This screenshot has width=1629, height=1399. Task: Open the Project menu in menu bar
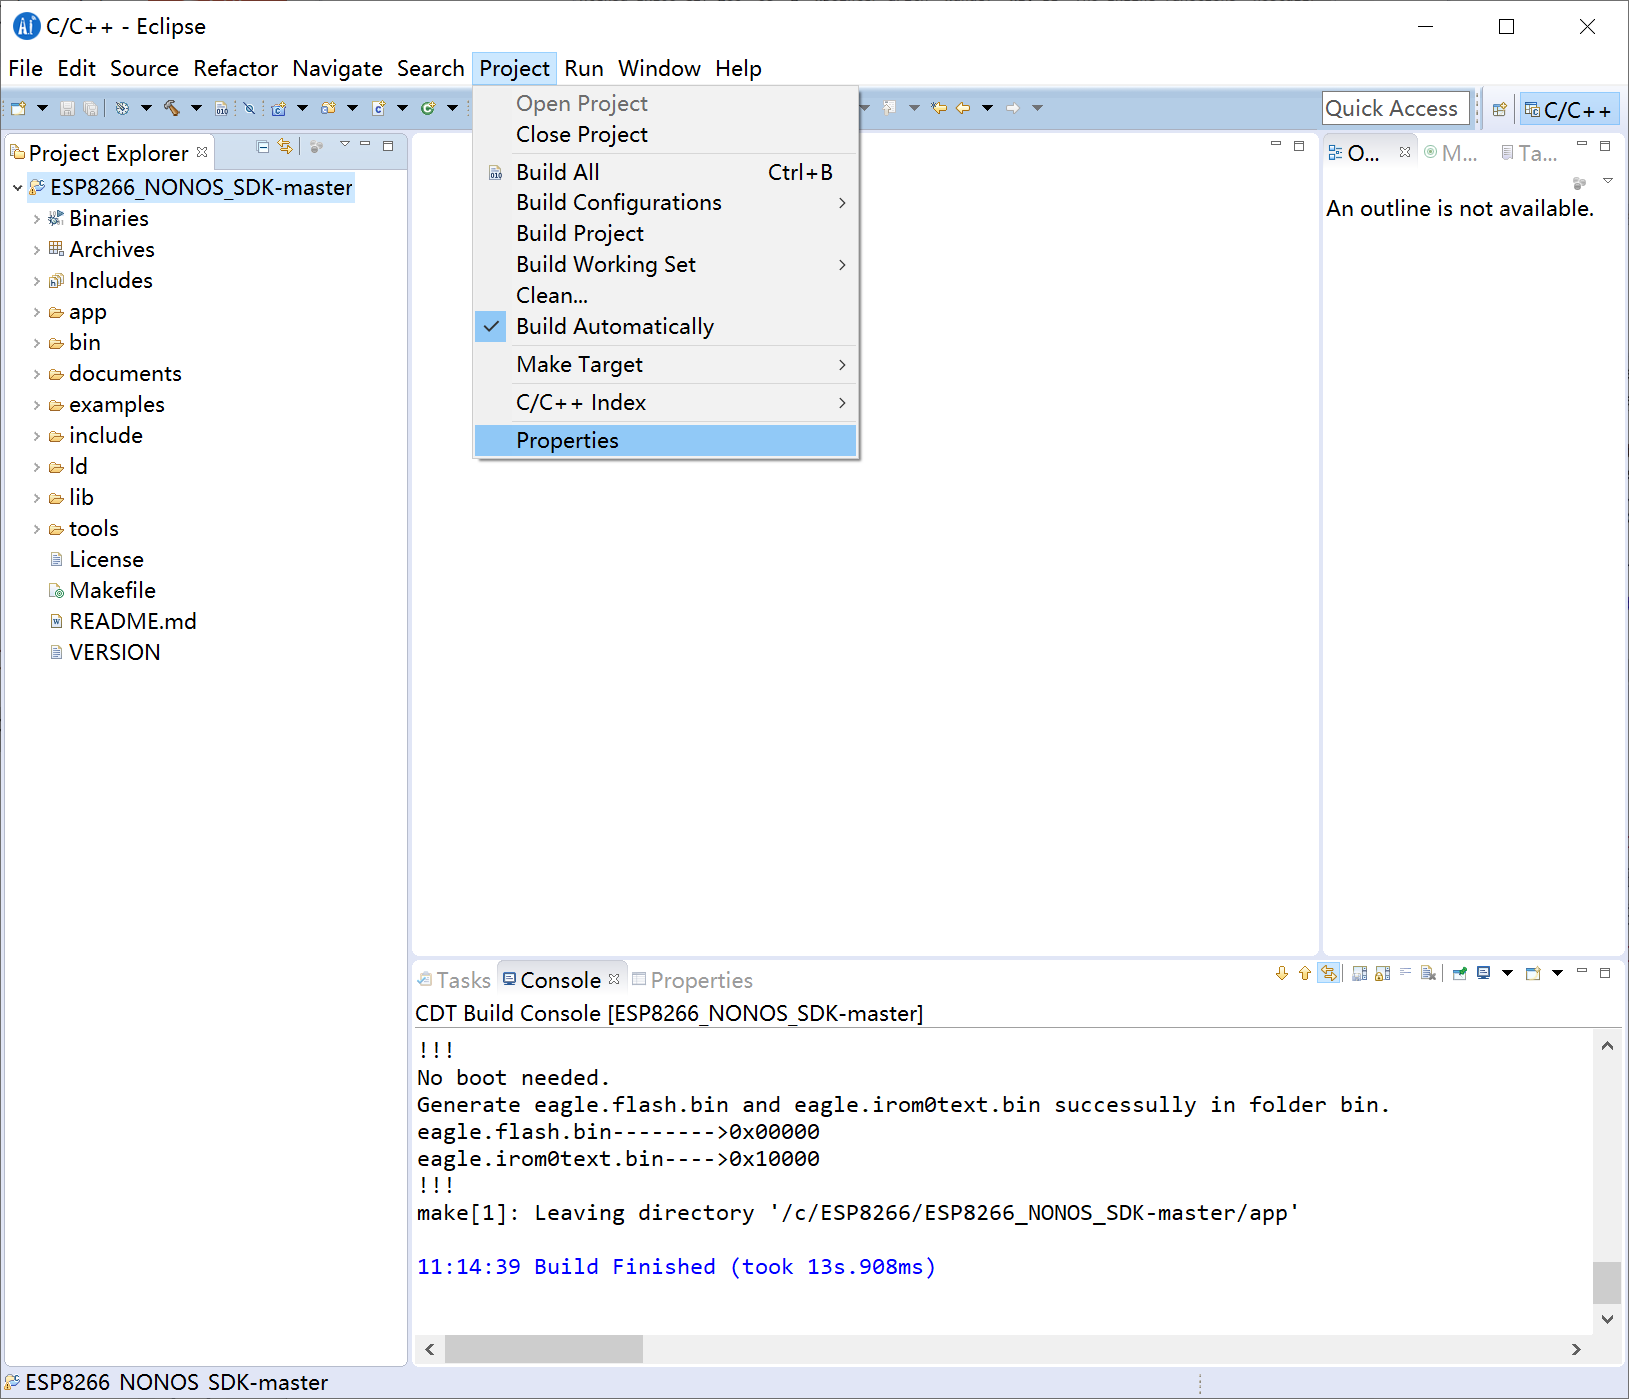tap(514, 68)
